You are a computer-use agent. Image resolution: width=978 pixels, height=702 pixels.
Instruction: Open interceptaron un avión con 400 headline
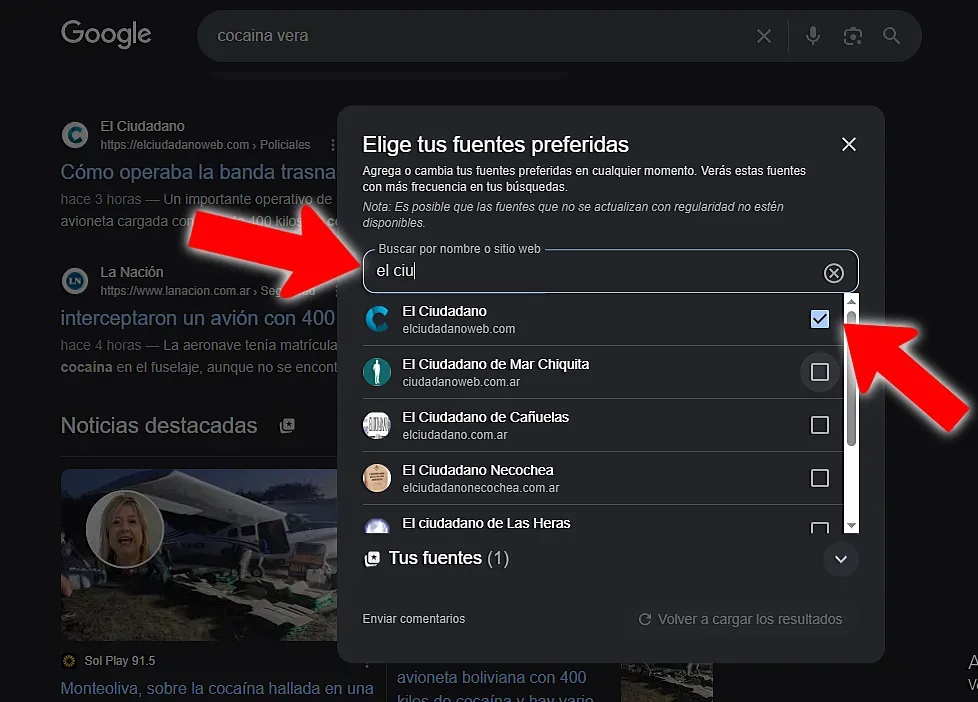[198, 318]
